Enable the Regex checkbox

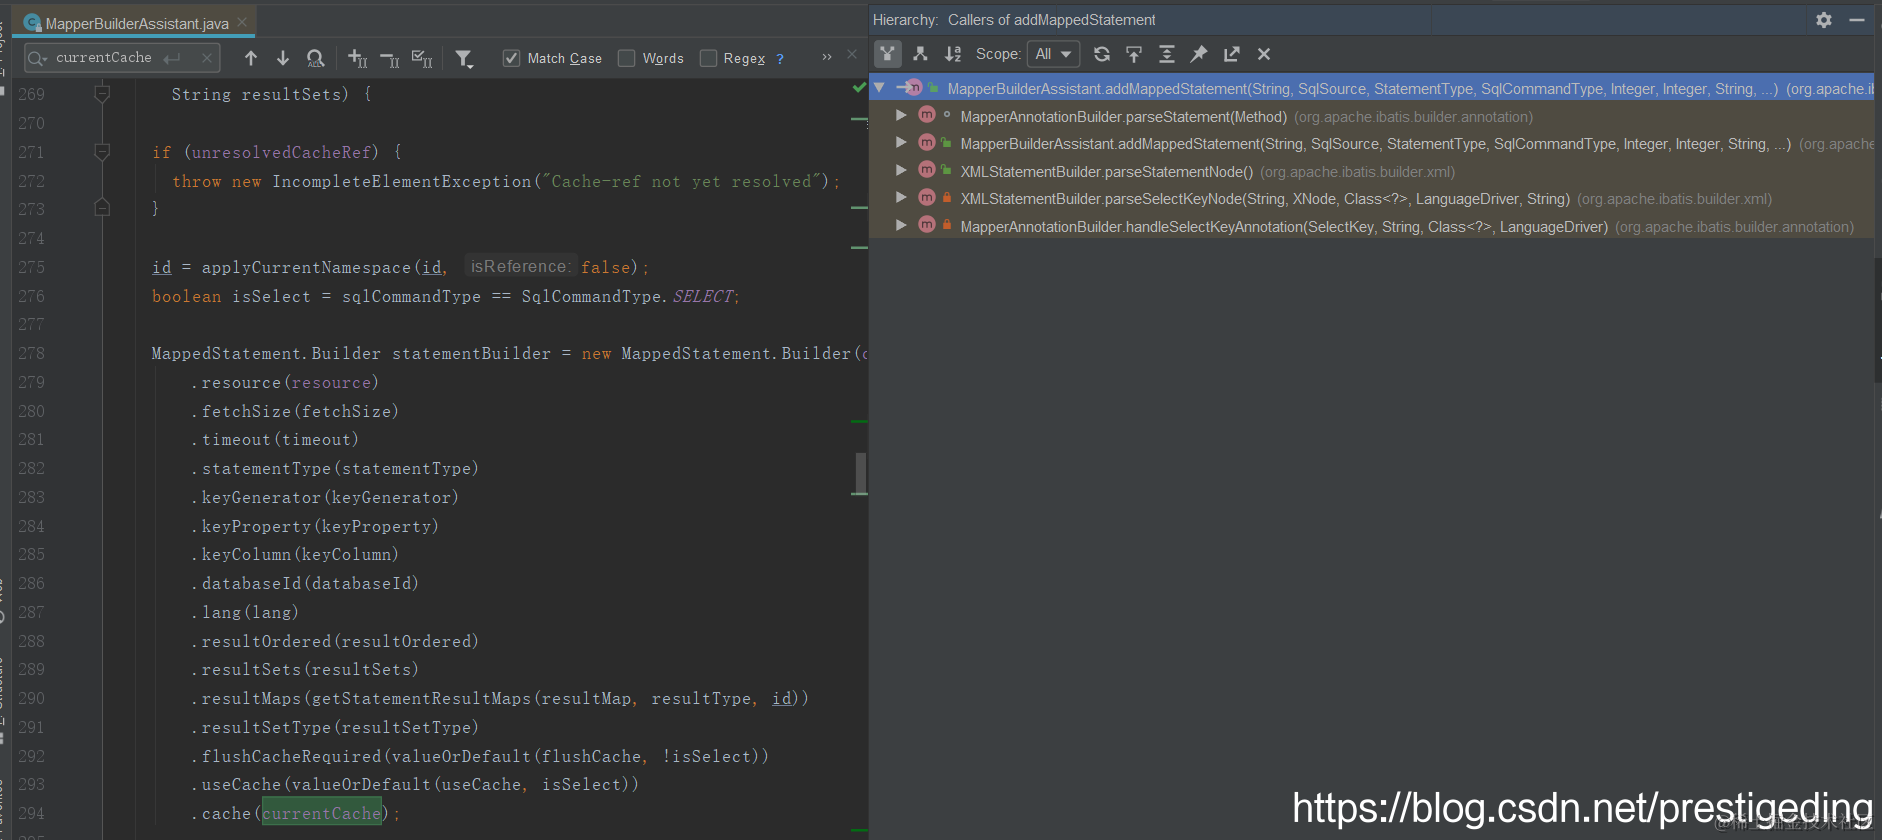(x=708, y=58)
